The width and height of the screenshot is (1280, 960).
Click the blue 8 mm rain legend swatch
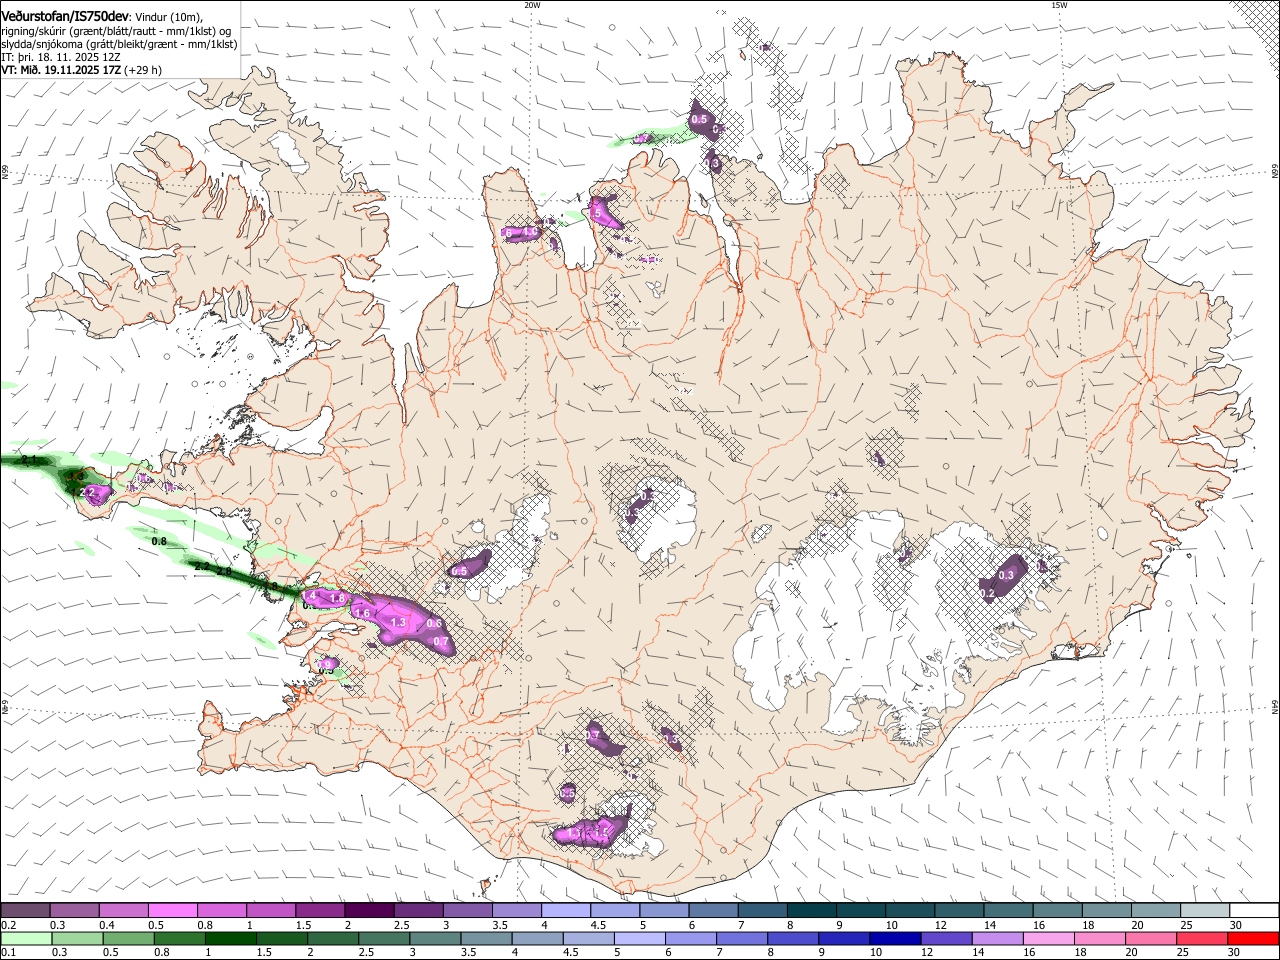pyautogui.click(x=793, y=939)
